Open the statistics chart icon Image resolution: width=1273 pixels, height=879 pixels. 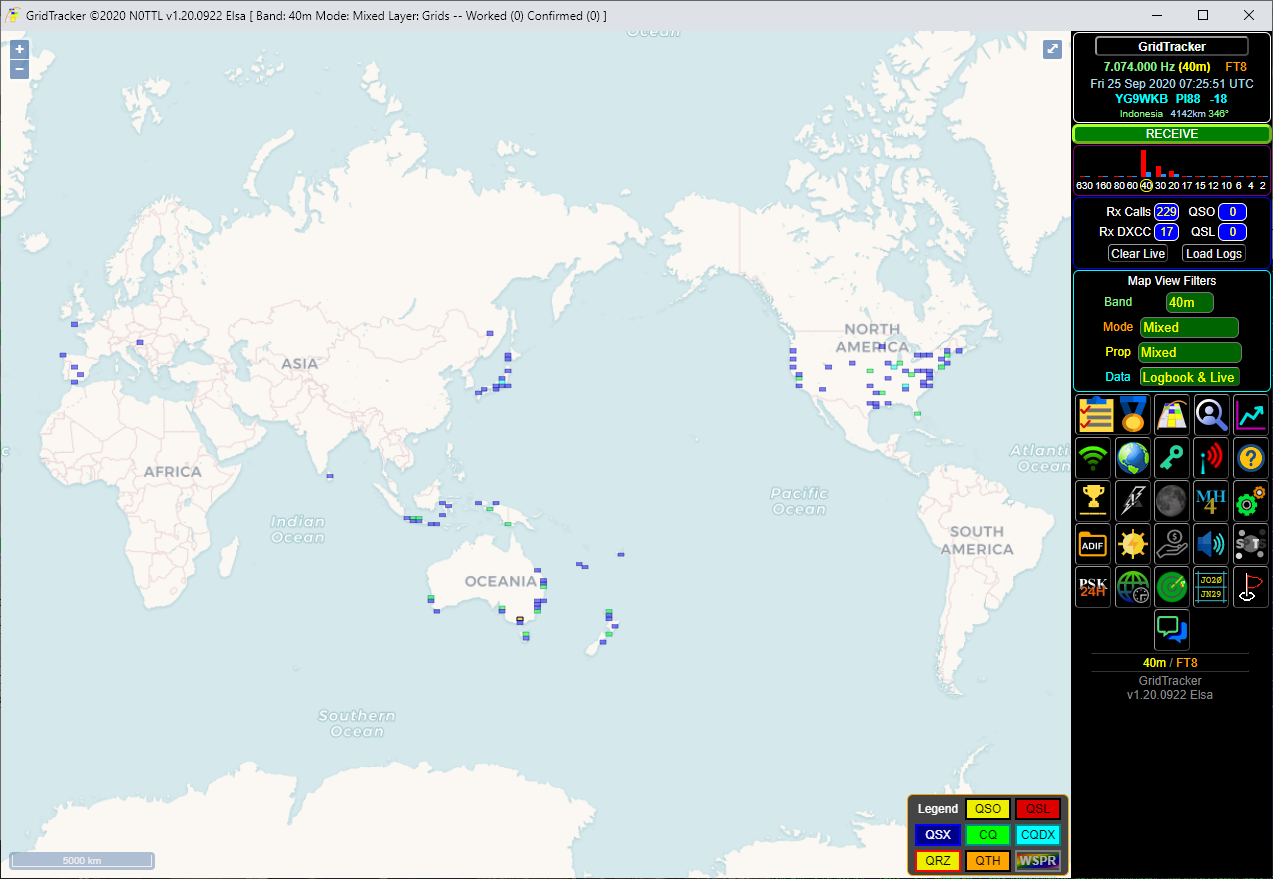point(1250,414)
